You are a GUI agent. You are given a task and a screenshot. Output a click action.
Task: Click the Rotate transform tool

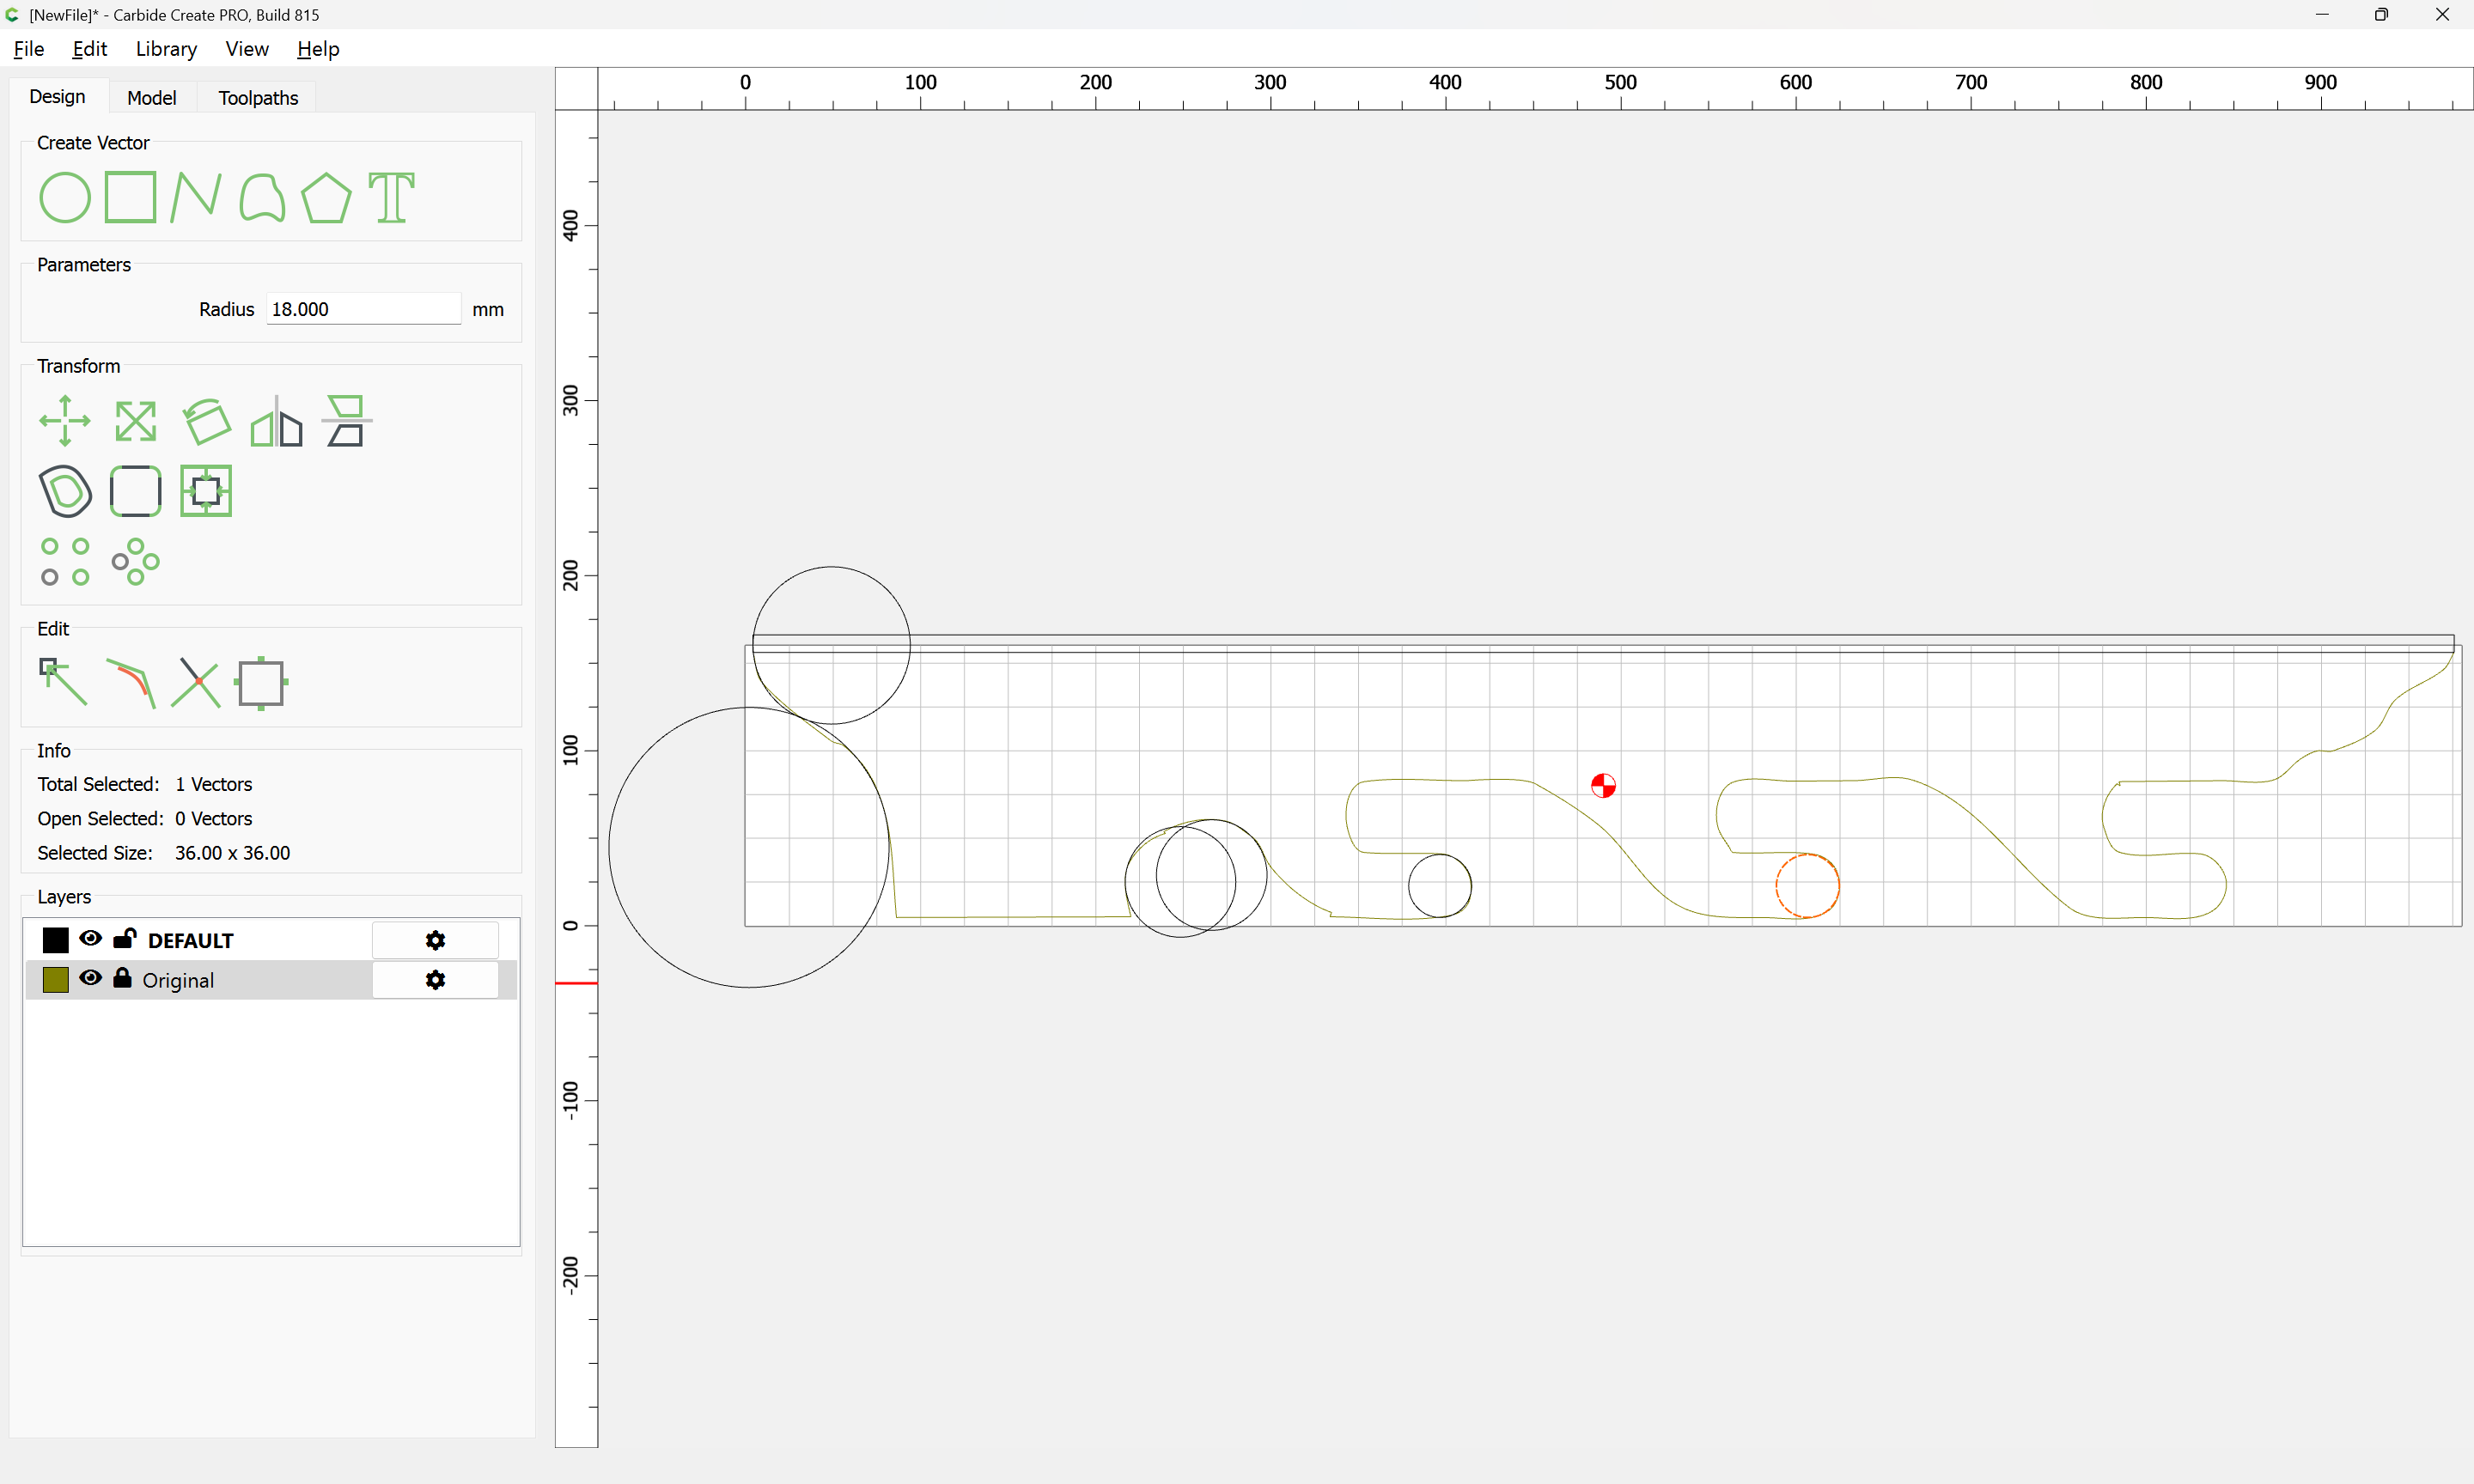(x=207, y=421)
